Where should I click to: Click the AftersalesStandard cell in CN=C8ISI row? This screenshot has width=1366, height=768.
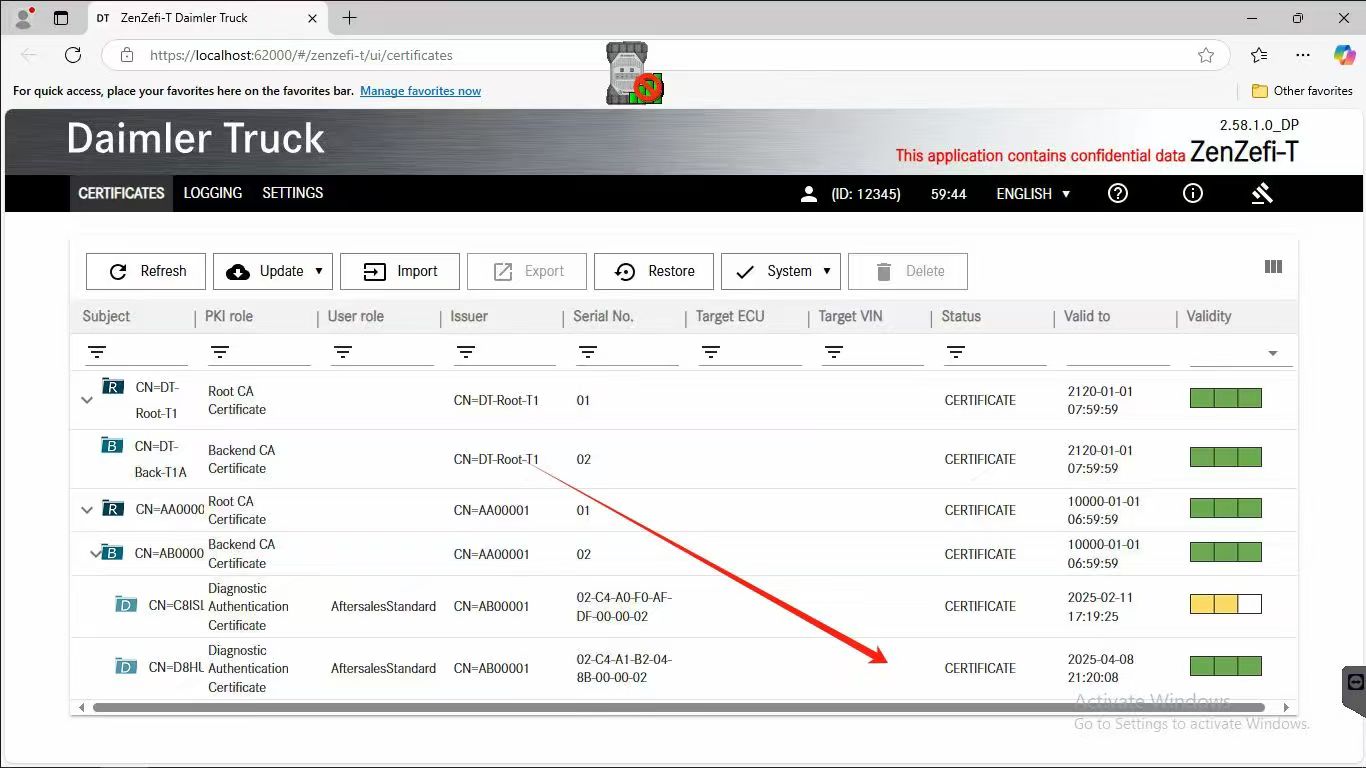point(383,606)
